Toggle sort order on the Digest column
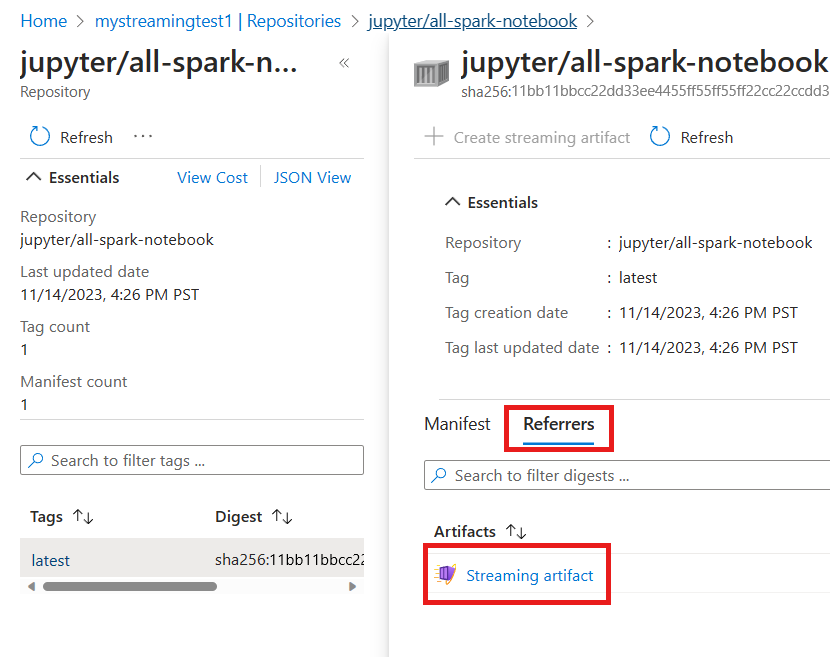The width and height of the screenshot is (830, 657). (x=283, y=517)
